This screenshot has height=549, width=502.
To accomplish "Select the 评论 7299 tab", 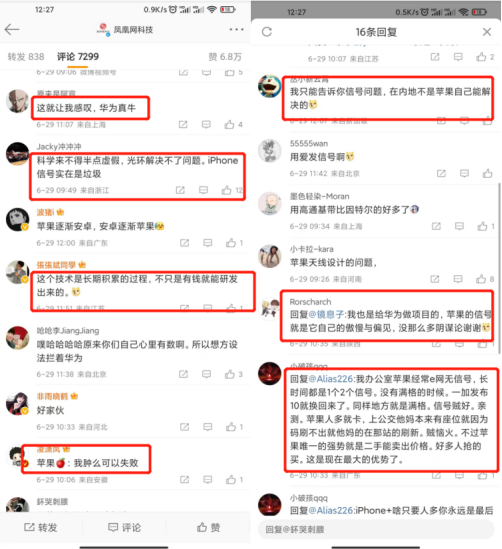I will [78, 57].
